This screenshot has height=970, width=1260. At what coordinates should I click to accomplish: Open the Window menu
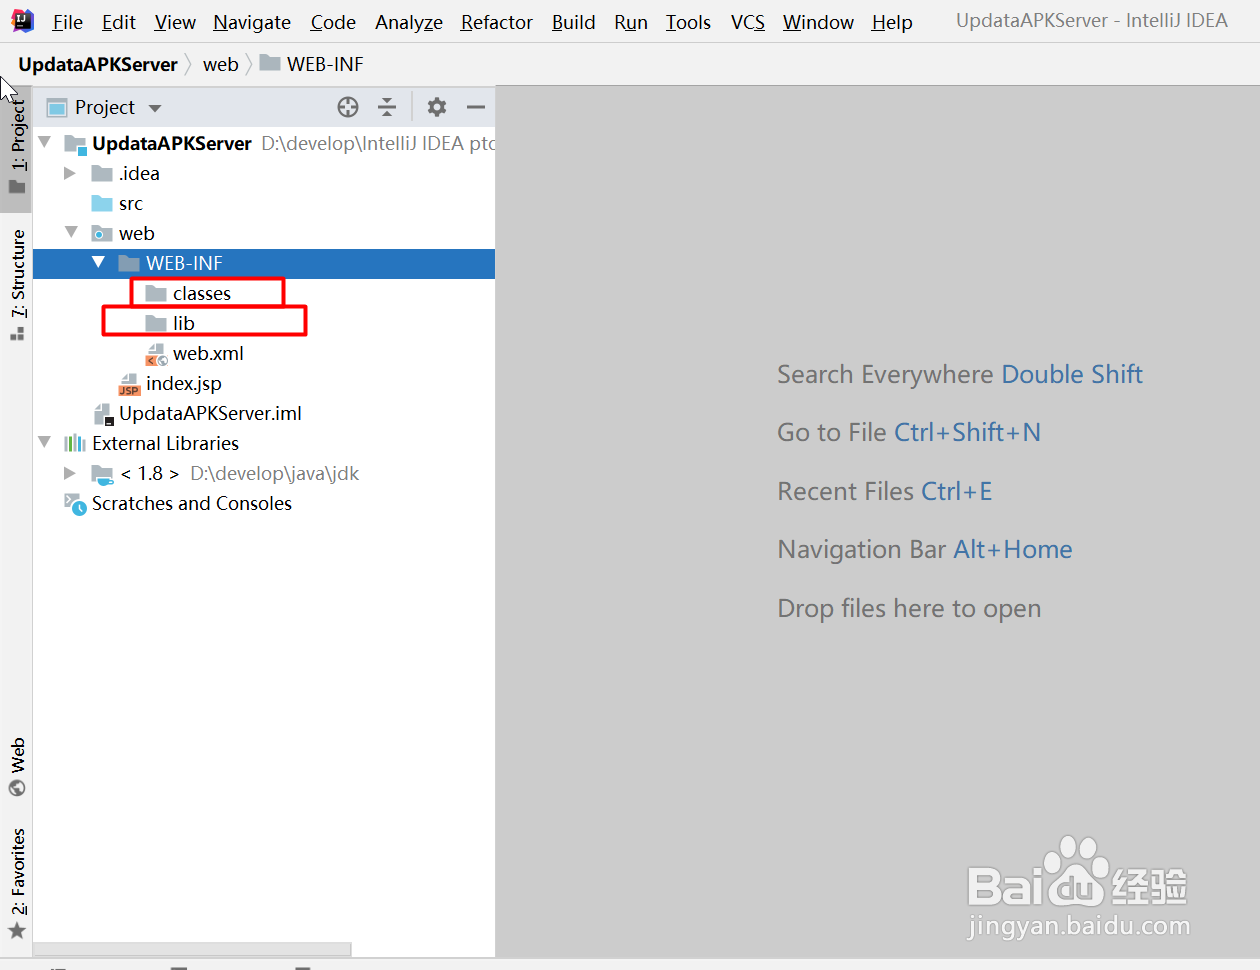[818, 22]
